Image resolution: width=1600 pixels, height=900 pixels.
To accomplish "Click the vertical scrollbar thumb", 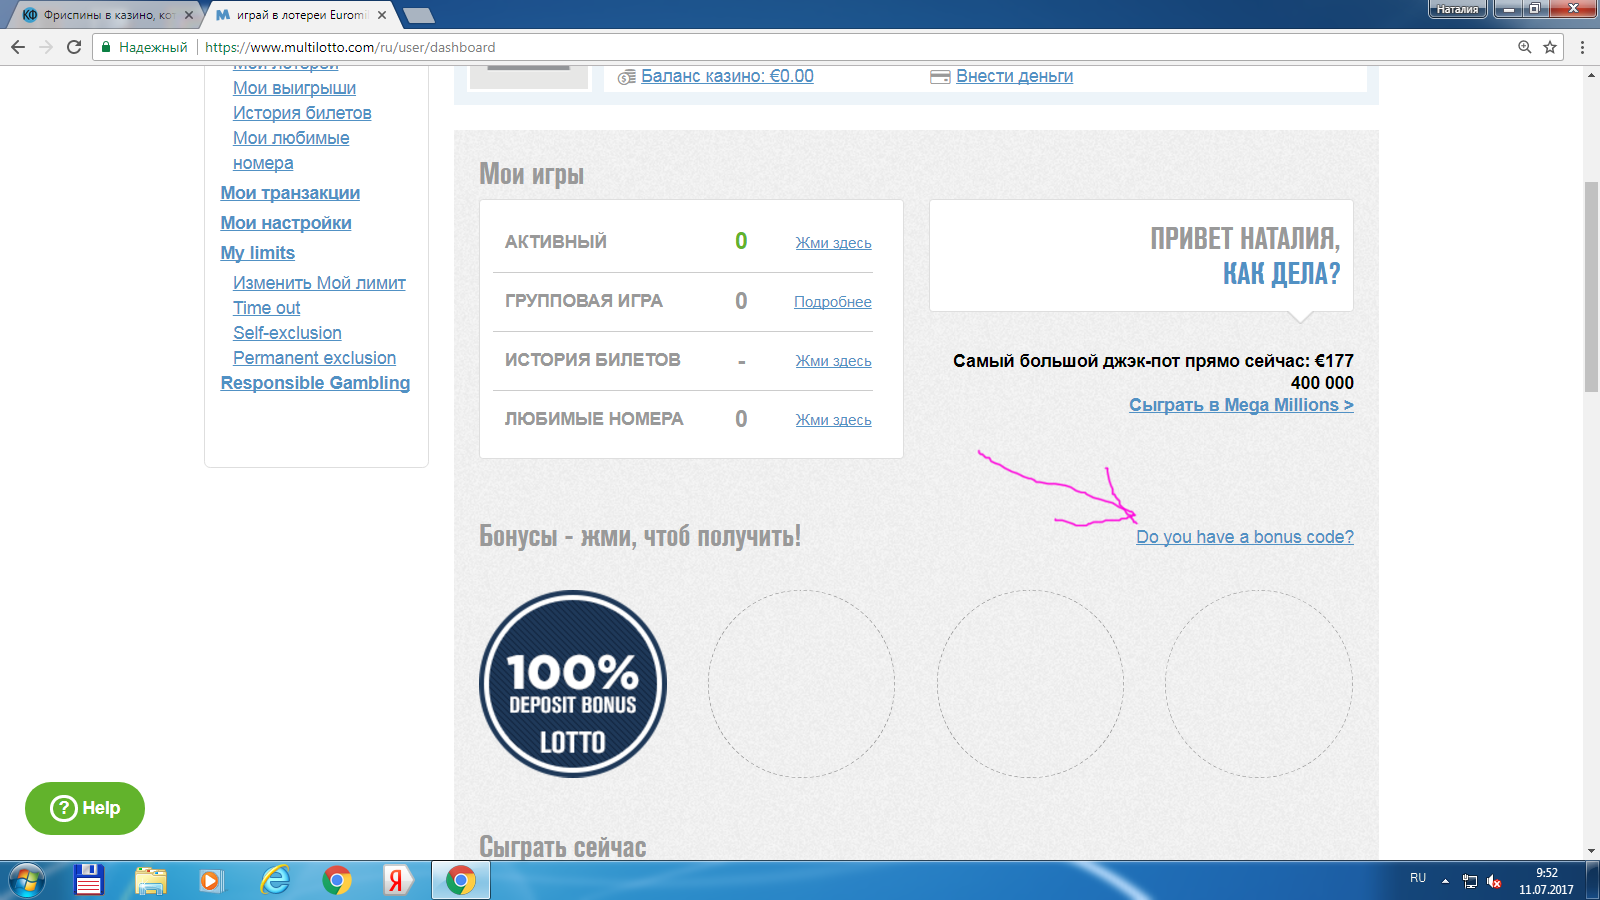I will tap(1591, 287).
